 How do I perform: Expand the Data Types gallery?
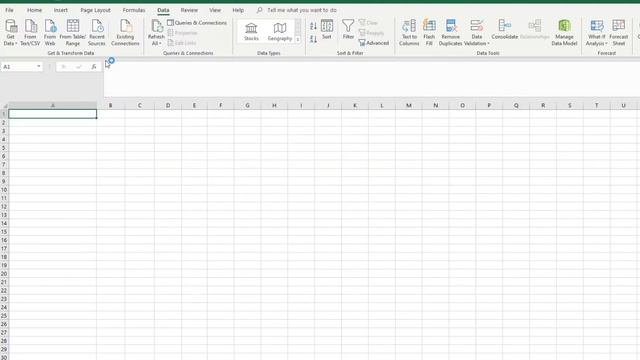point(298,40)
